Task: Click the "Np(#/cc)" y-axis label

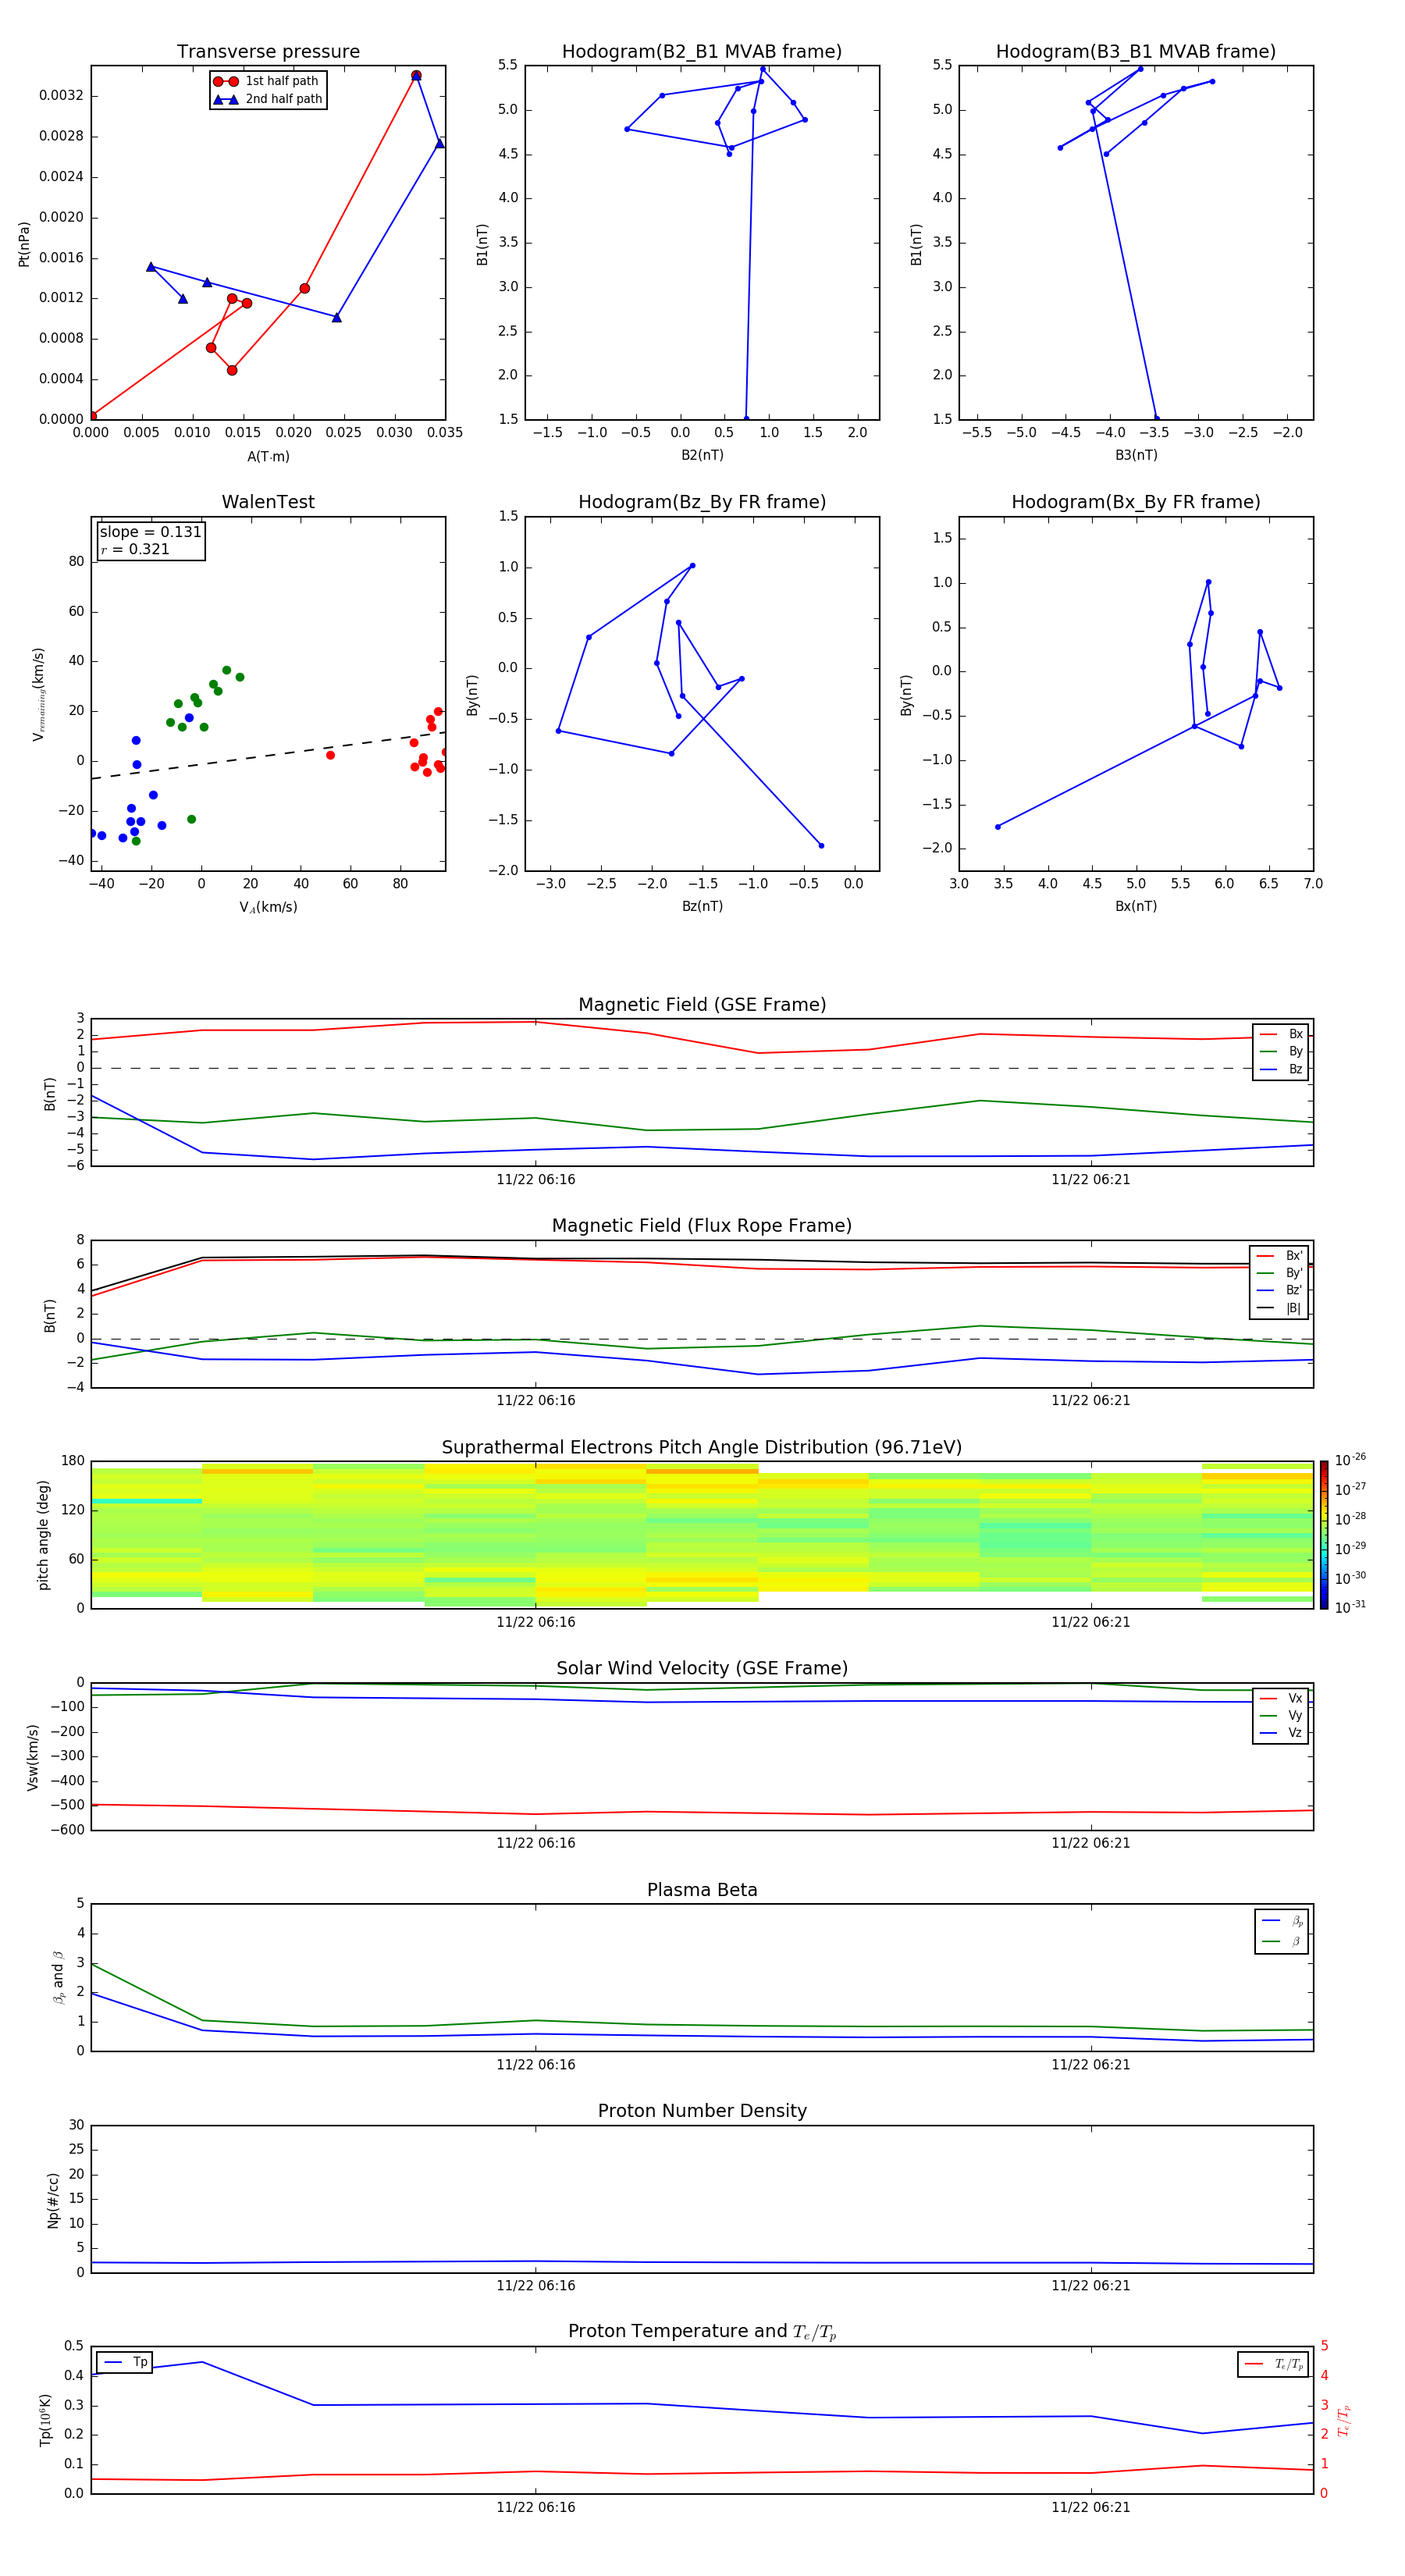Action: coord(53,2200)
